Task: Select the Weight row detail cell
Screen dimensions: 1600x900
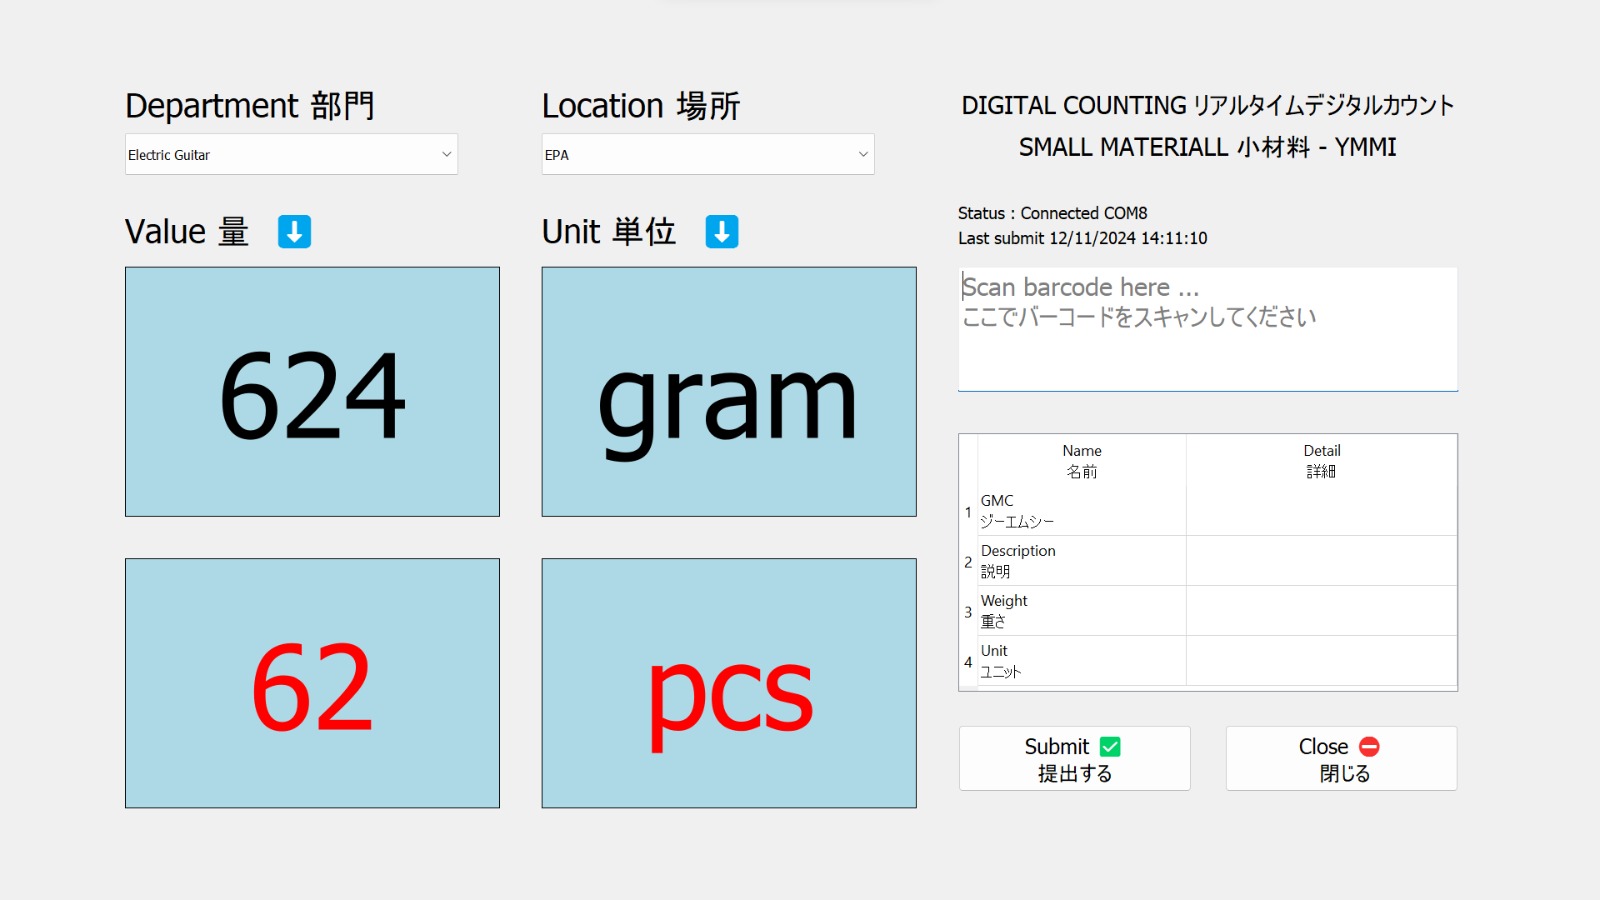Action: click(x=1320, y=611)
